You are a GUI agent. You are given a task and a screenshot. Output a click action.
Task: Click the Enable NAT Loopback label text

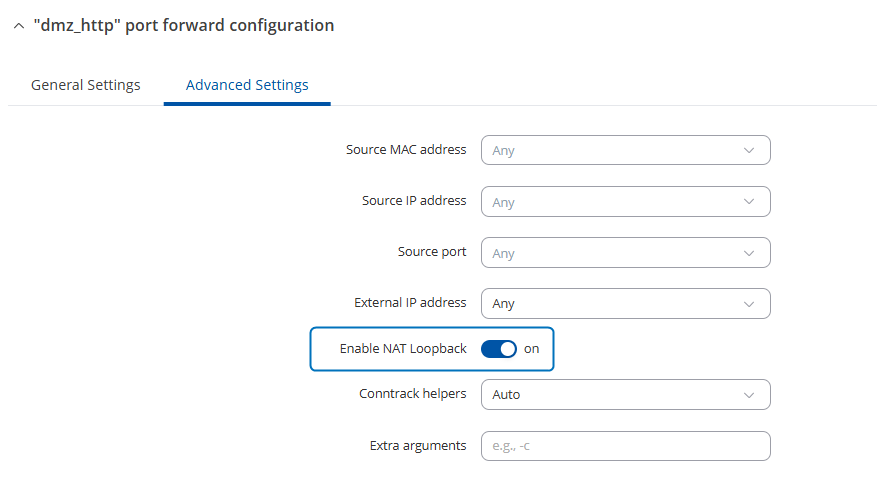click(403, 349)
